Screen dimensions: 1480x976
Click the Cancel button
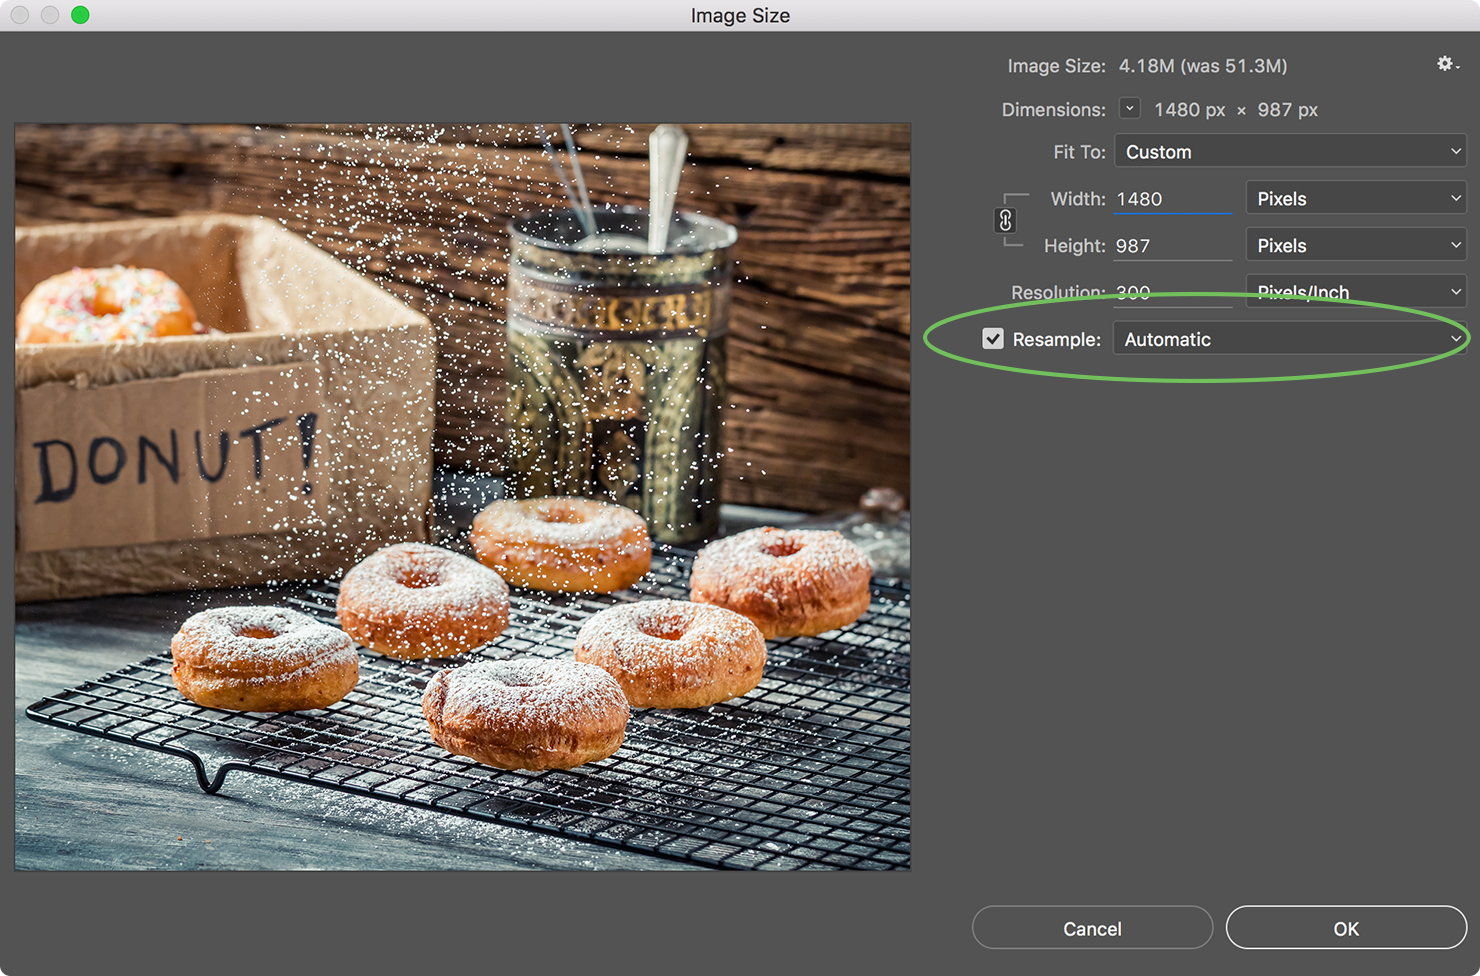(x=1092, y=928)
